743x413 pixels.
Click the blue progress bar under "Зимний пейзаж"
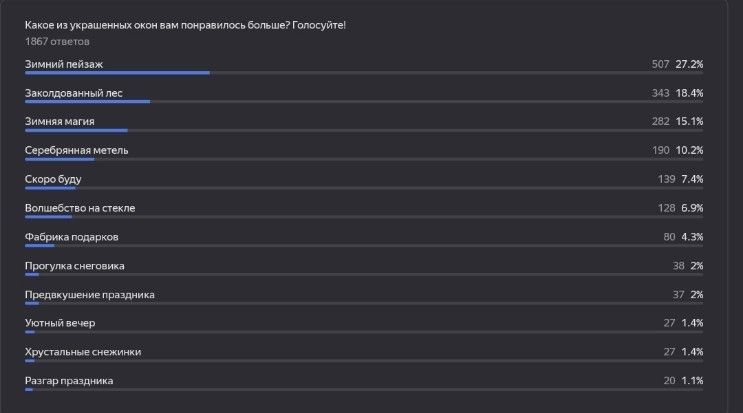(117, 73)
